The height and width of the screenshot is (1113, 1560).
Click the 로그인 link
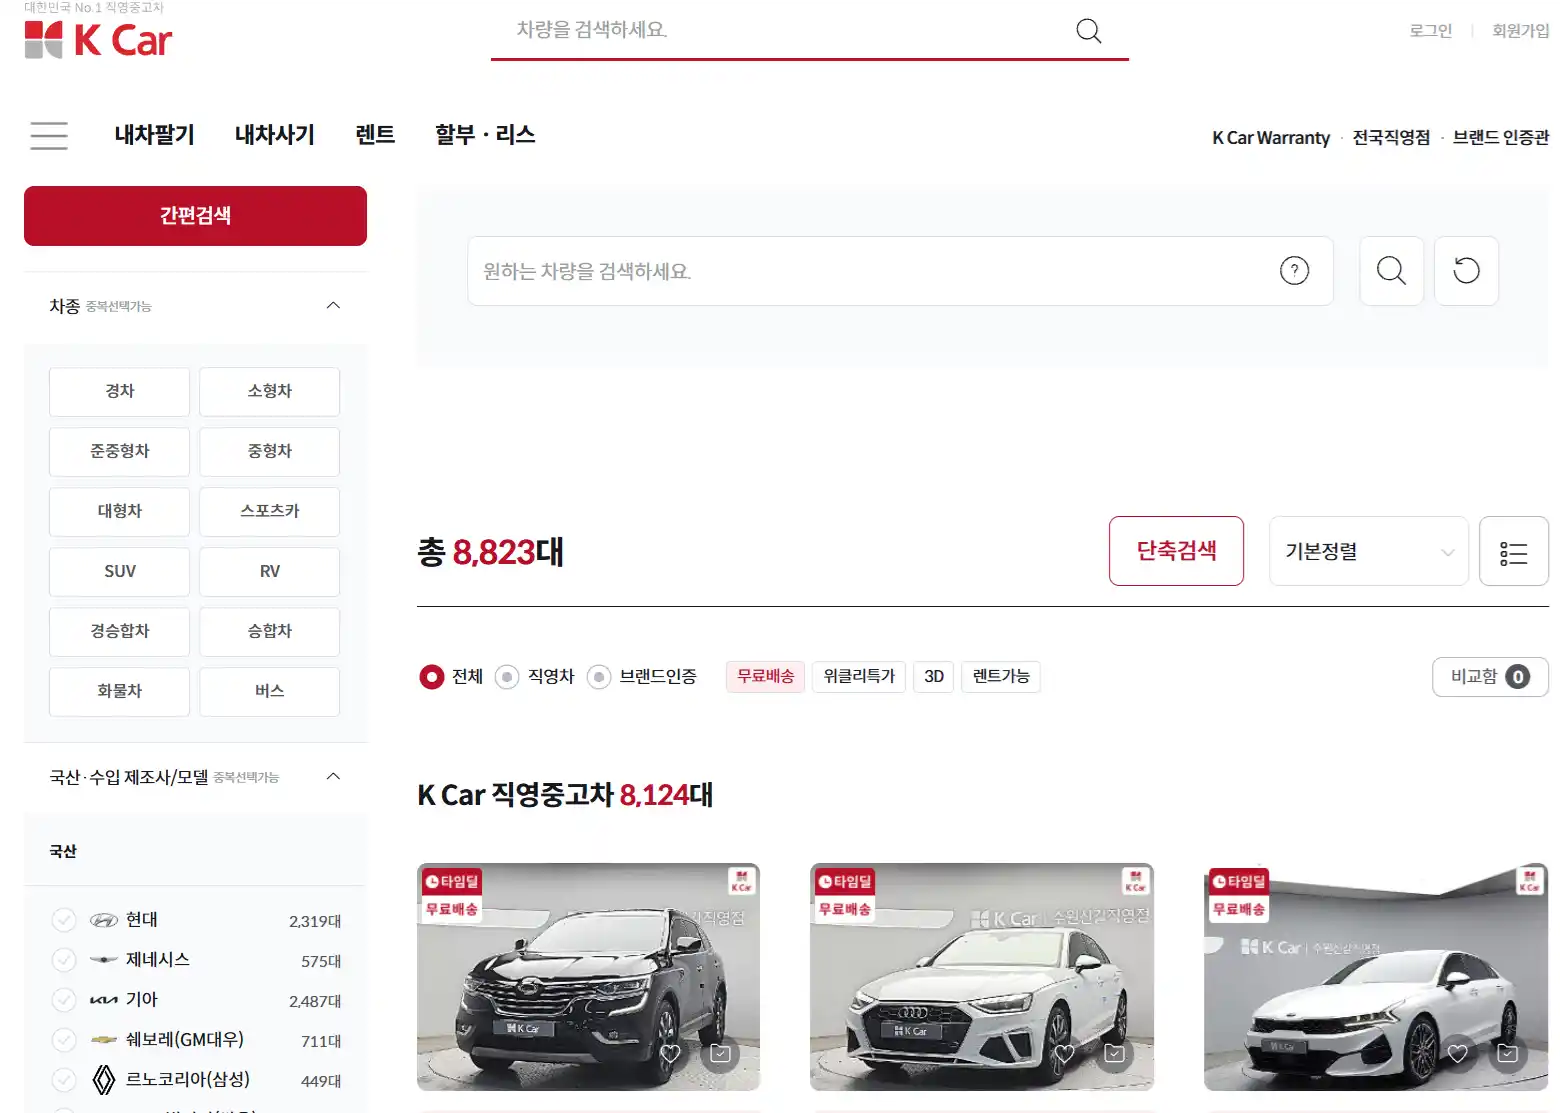[1430, 31]
